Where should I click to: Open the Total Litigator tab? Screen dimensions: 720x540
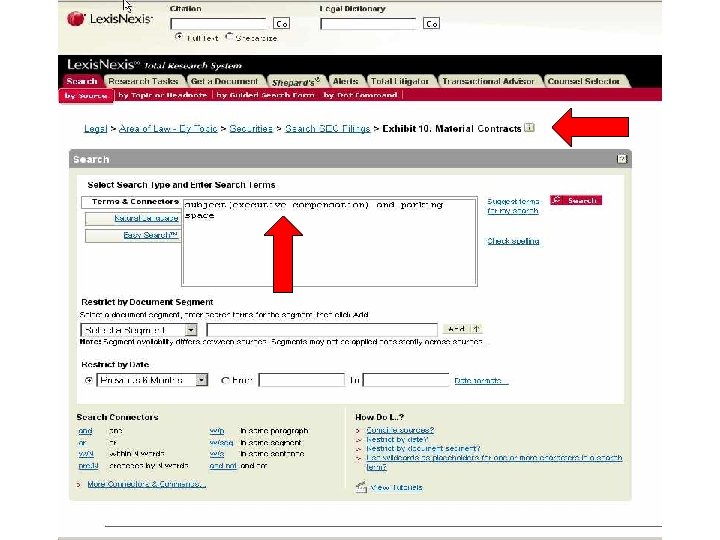tap(400, 81)
